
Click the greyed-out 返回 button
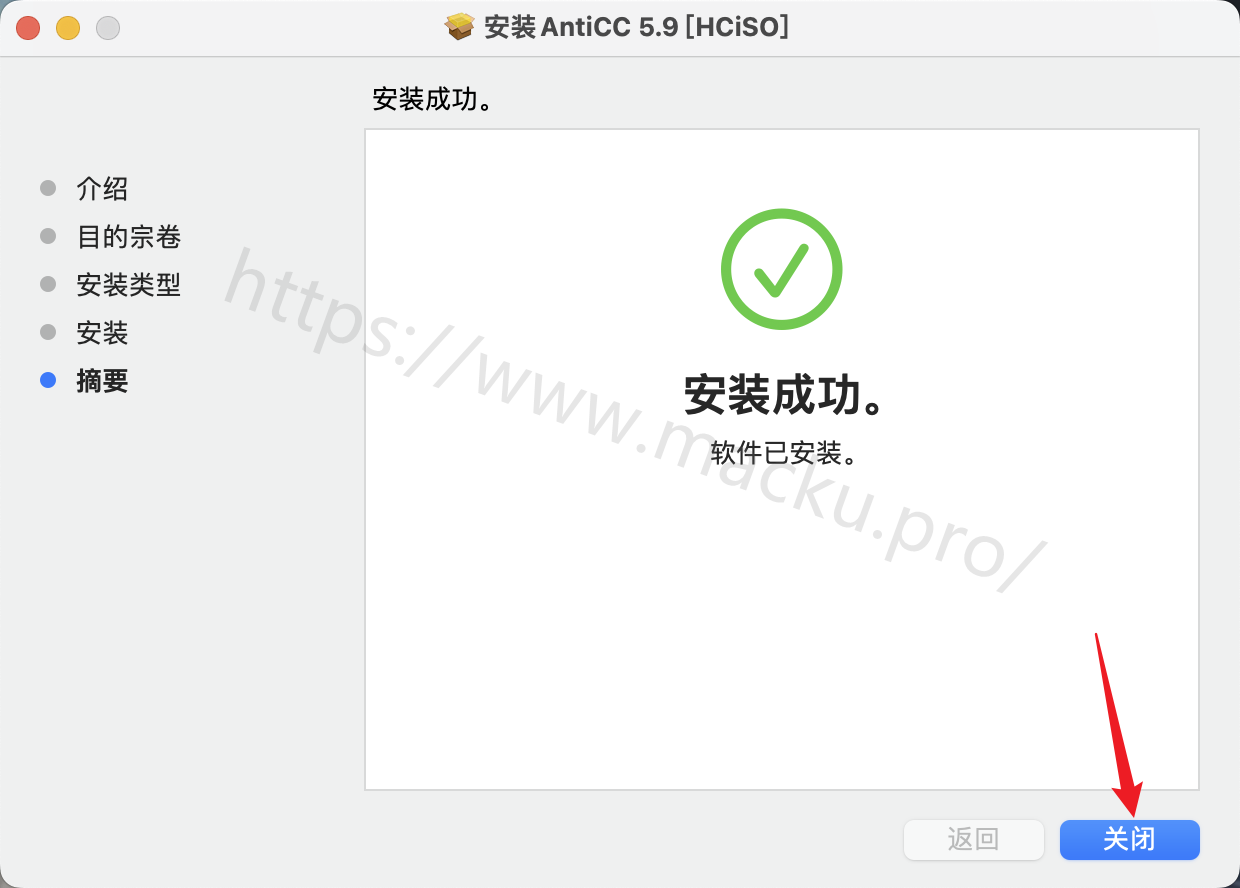point(973,839)
